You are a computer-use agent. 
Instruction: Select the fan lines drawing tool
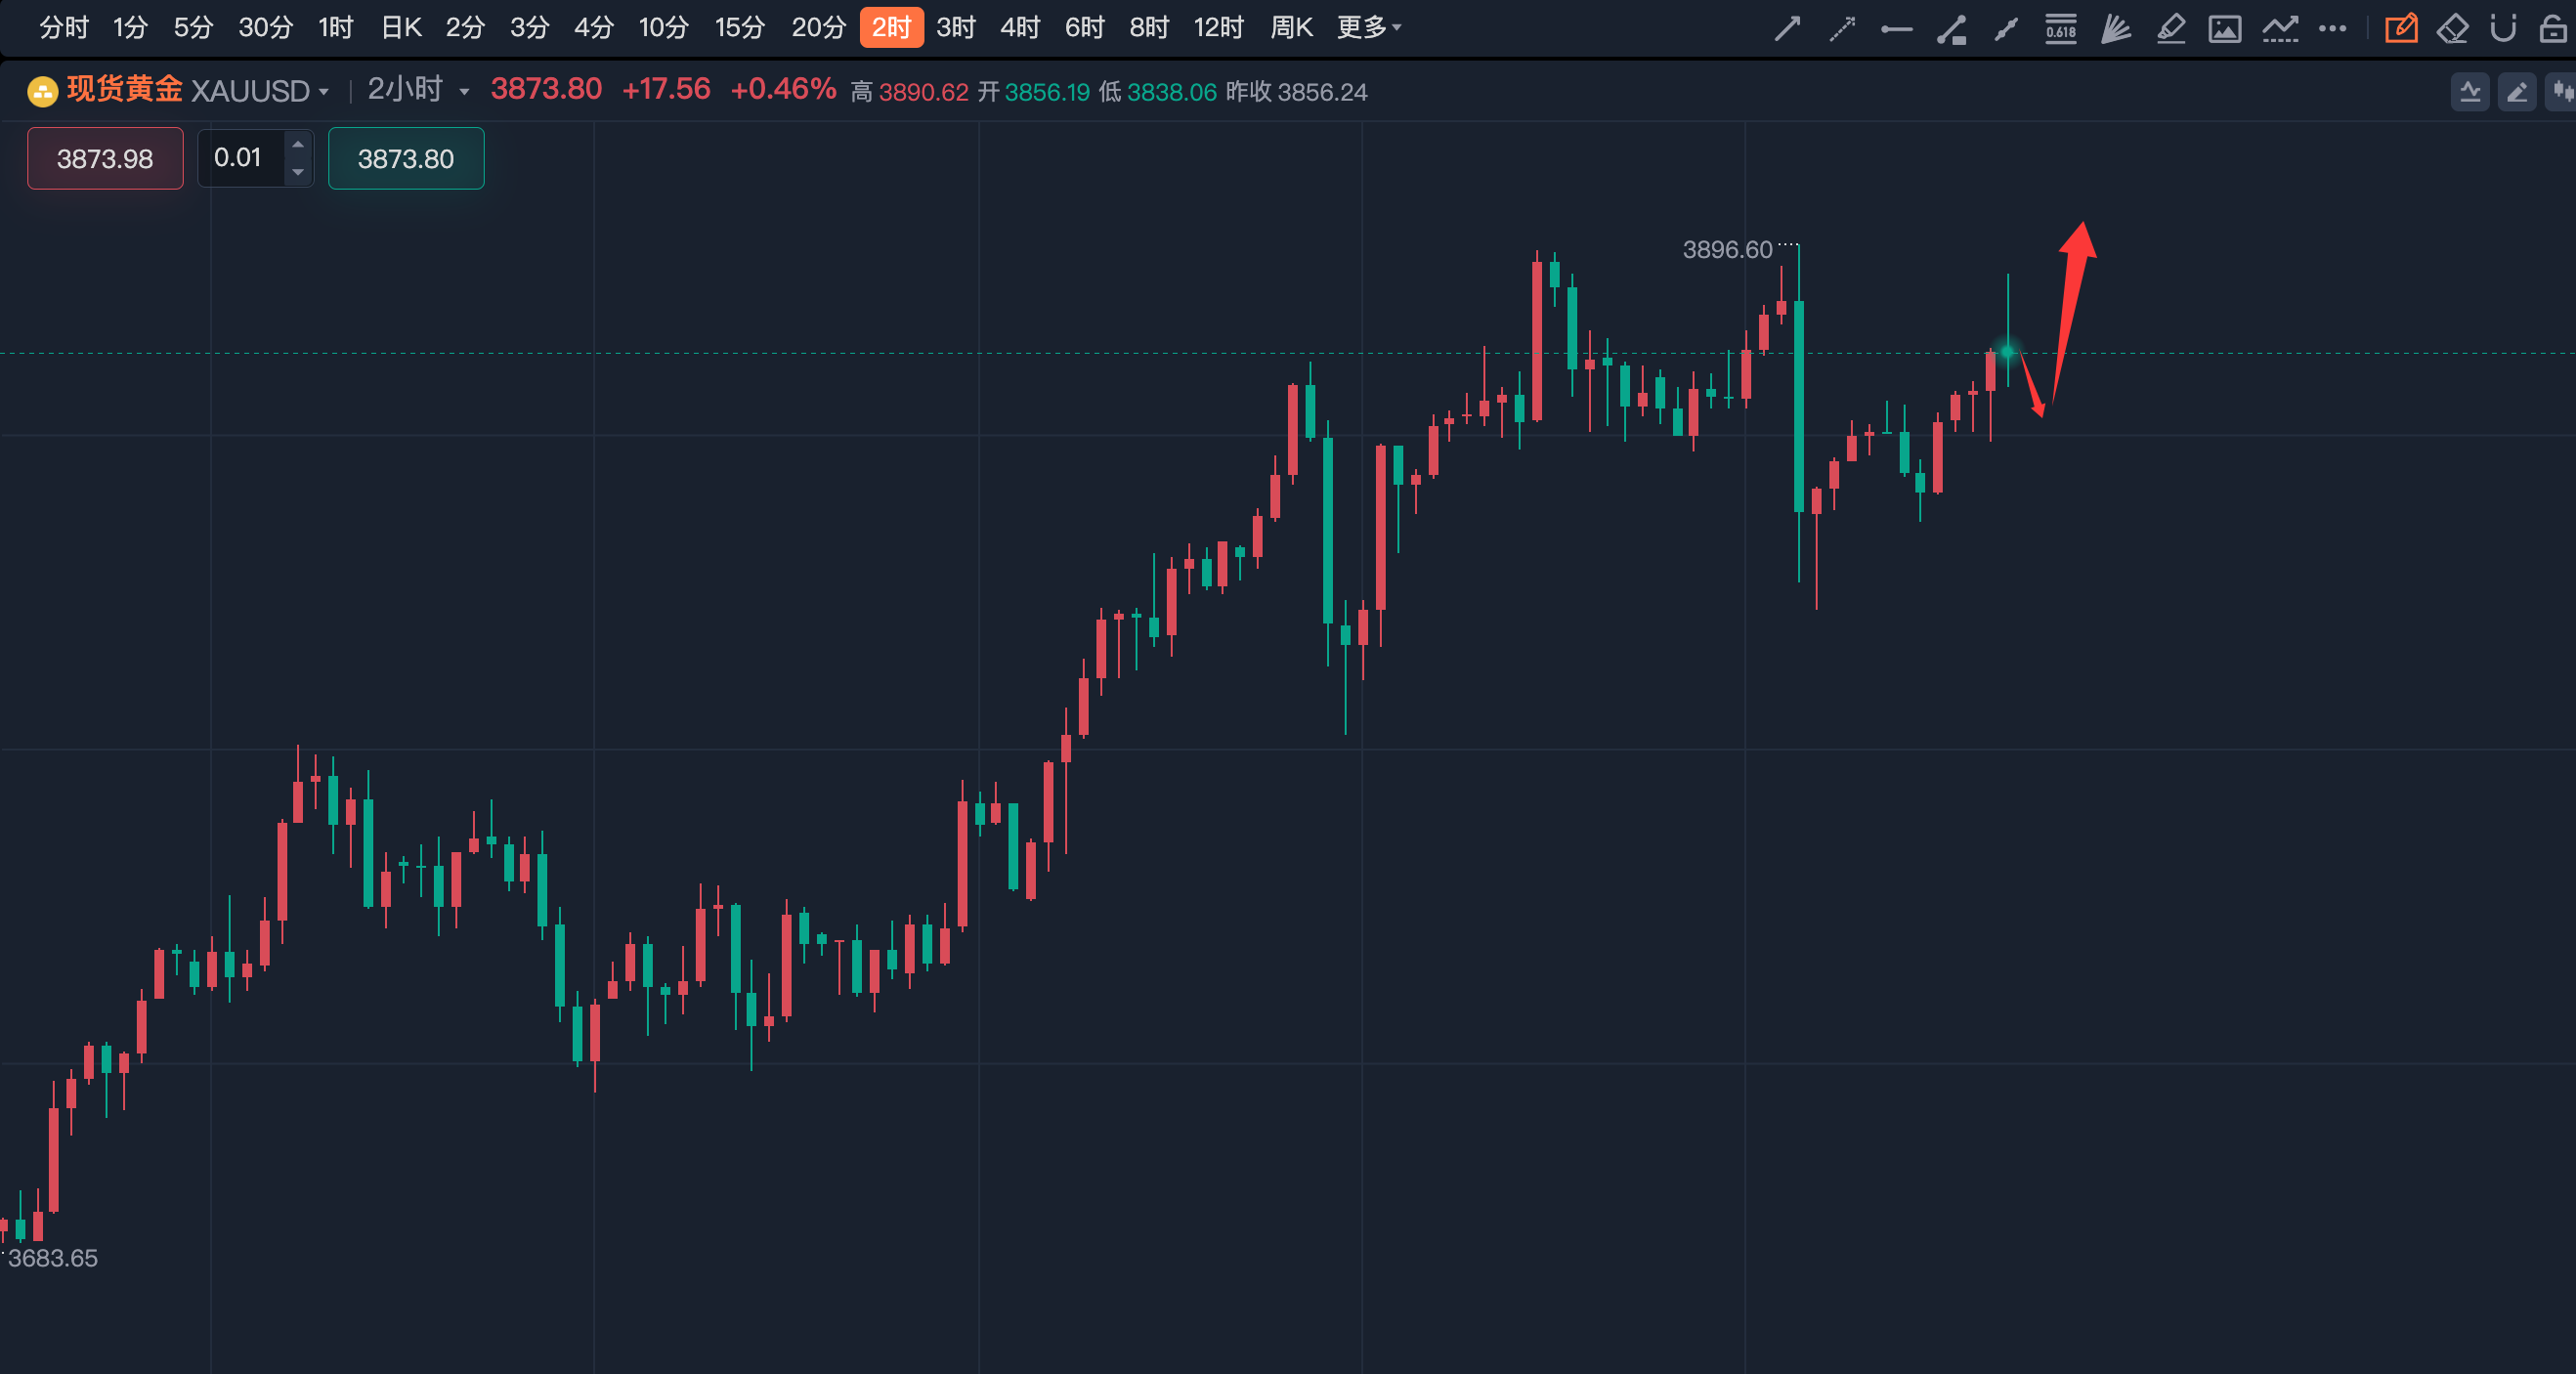(2115, 29)
